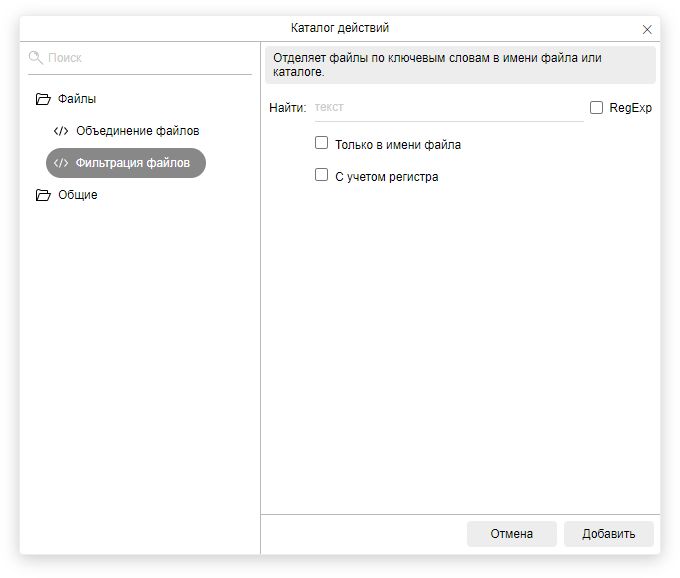Viewport: 680px width, 578px height.
Task: Click the folder icon next to Общие
Action: click(42, 195)
